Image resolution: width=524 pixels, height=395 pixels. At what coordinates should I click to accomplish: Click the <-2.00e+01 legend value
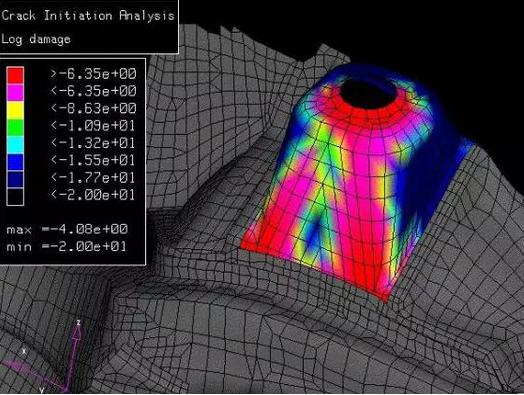(x=93, y=195)
